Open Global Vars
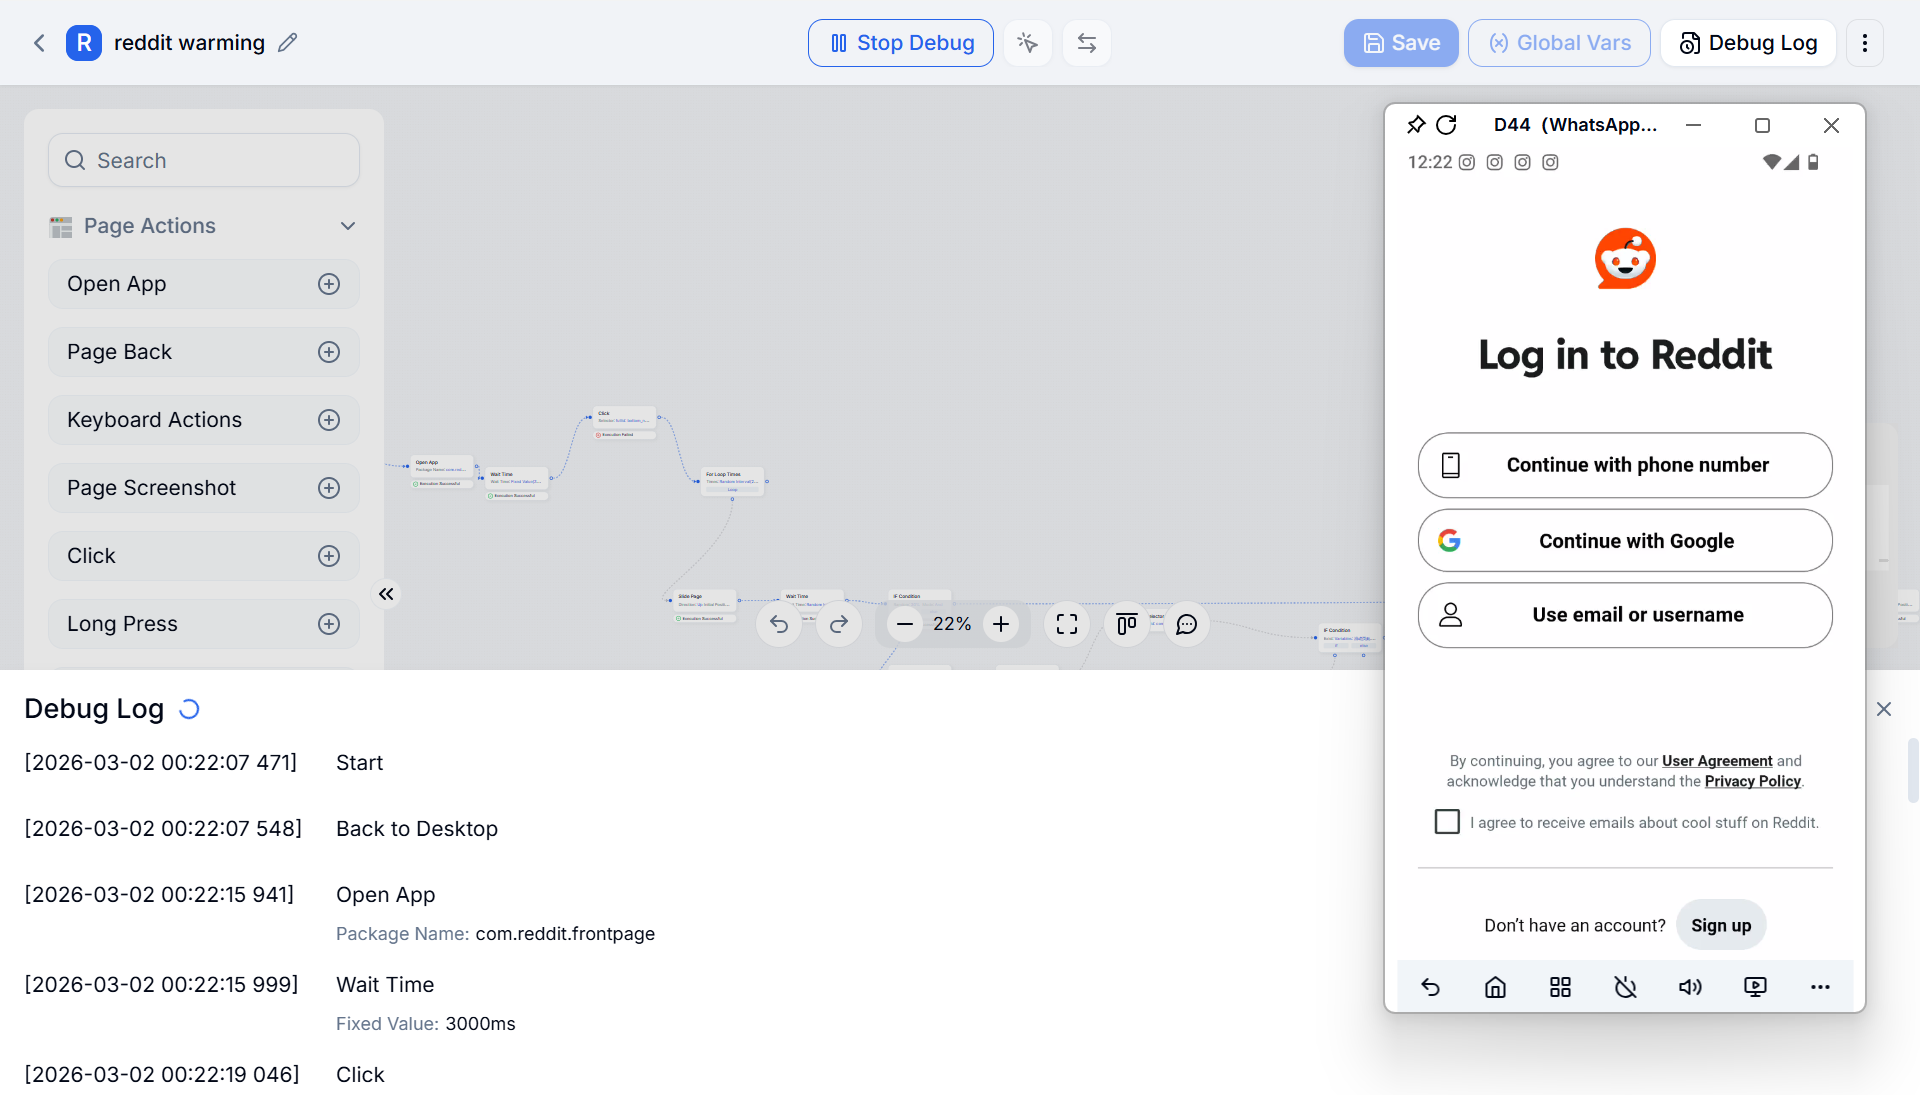The image size is (1920, 1095). point(1559,43)
